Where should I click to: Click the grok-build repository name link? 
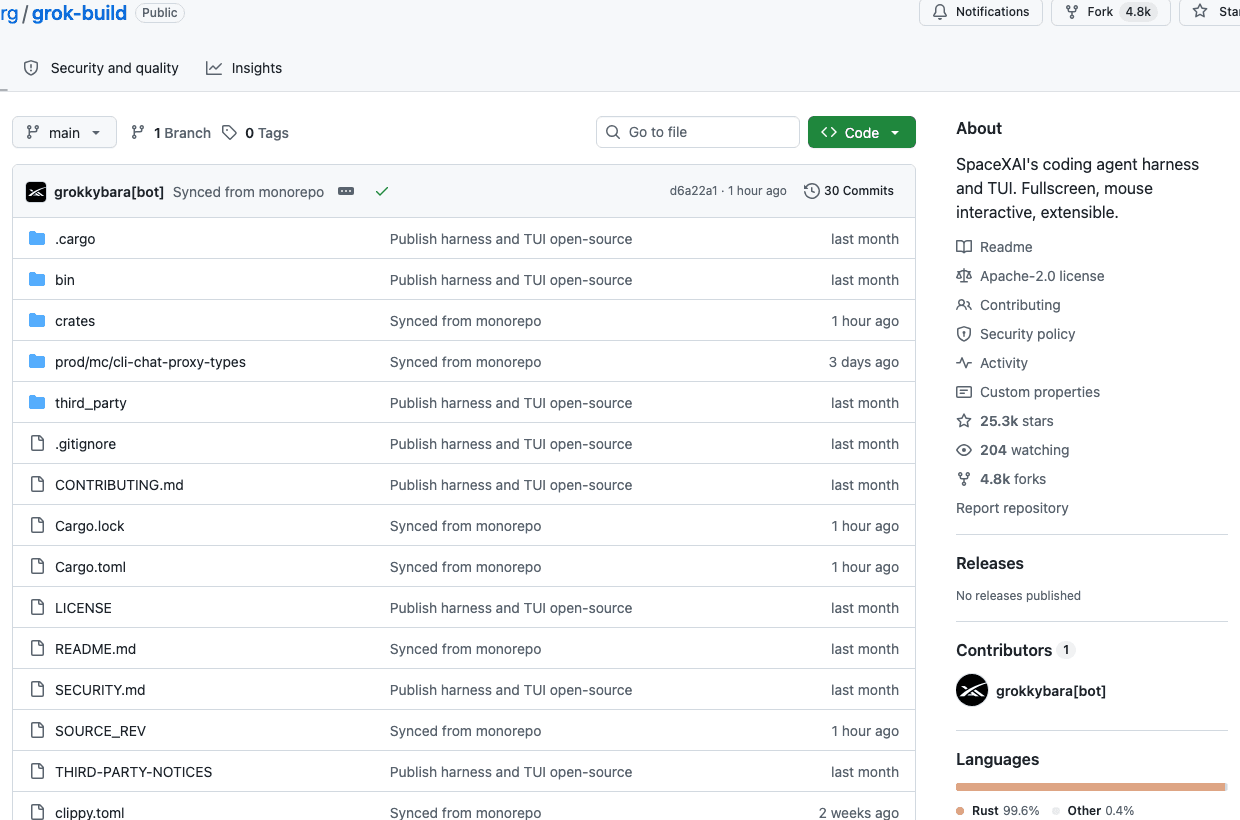[x=79, y=13]
